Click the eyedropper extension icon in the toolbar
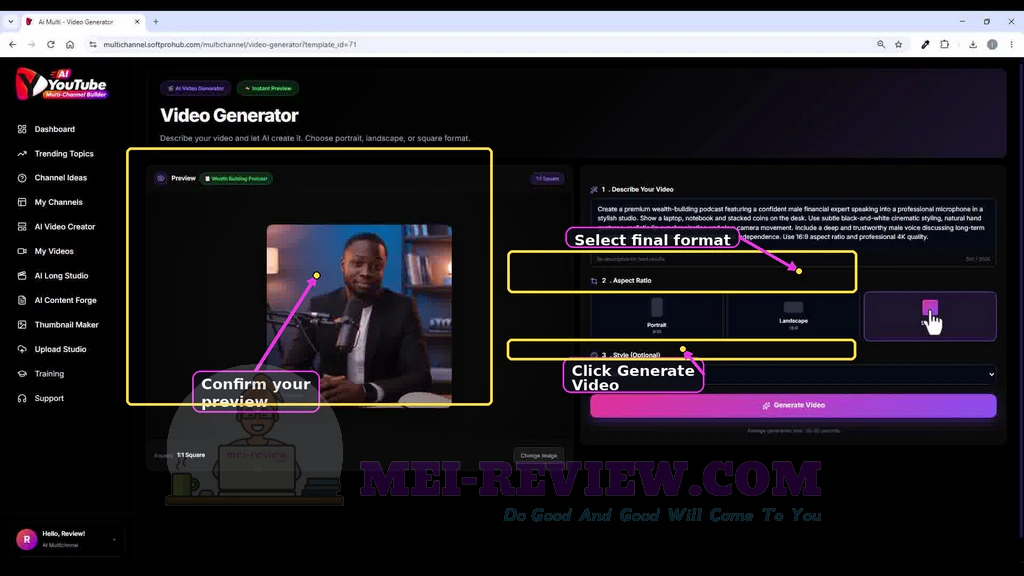 pos(925,44)
